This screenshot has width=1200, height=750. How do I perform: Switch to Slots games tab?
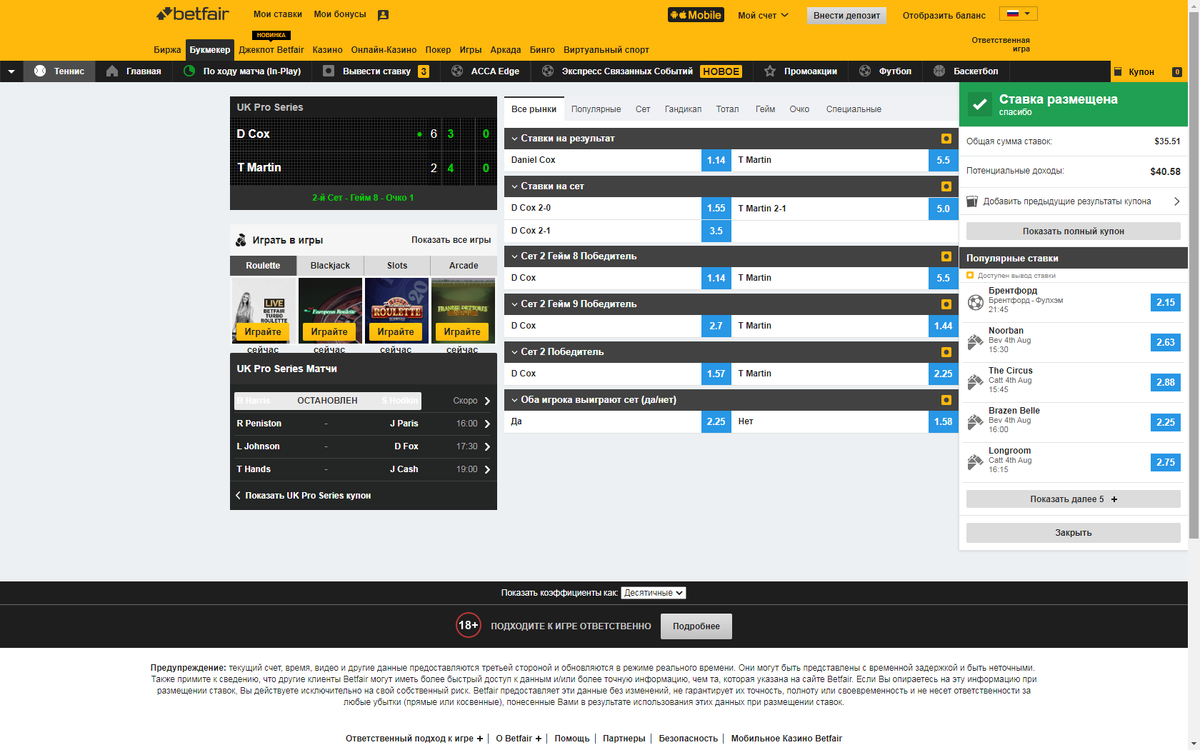click(x=397, y=266)
